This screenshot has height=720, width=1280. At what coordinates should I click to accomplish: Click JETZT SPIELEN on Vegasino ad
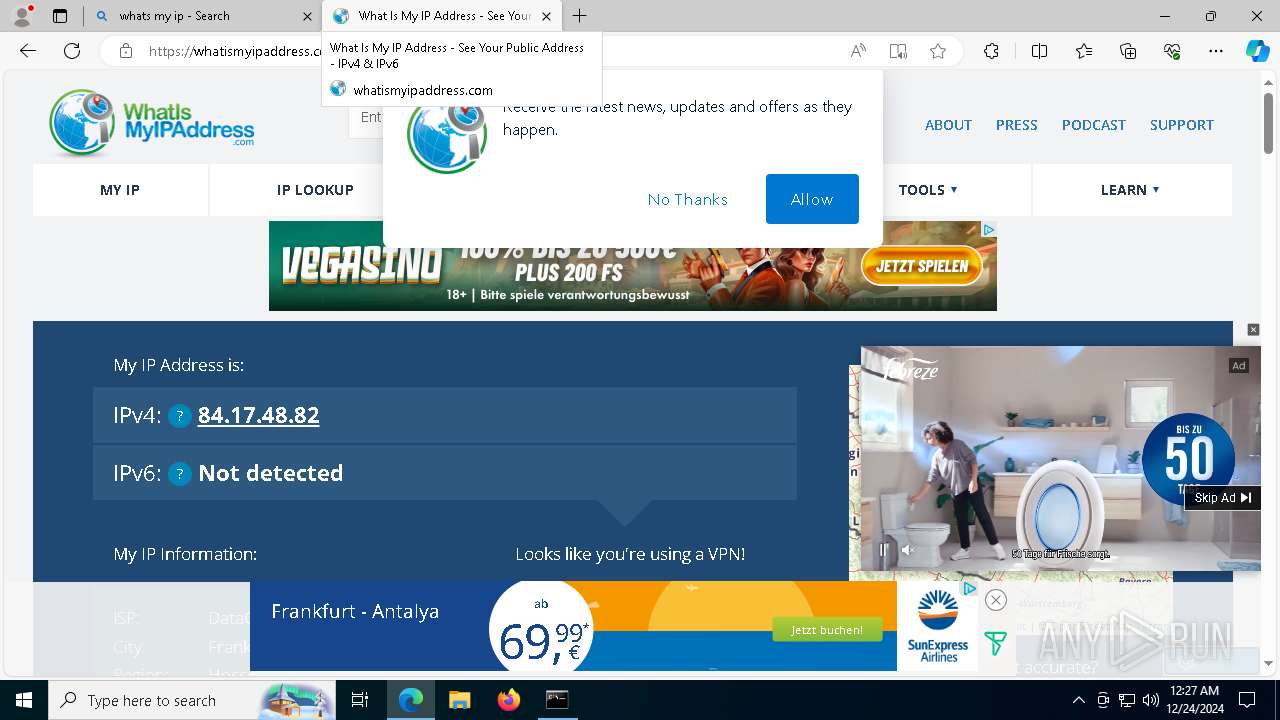[x=922, y=266]
